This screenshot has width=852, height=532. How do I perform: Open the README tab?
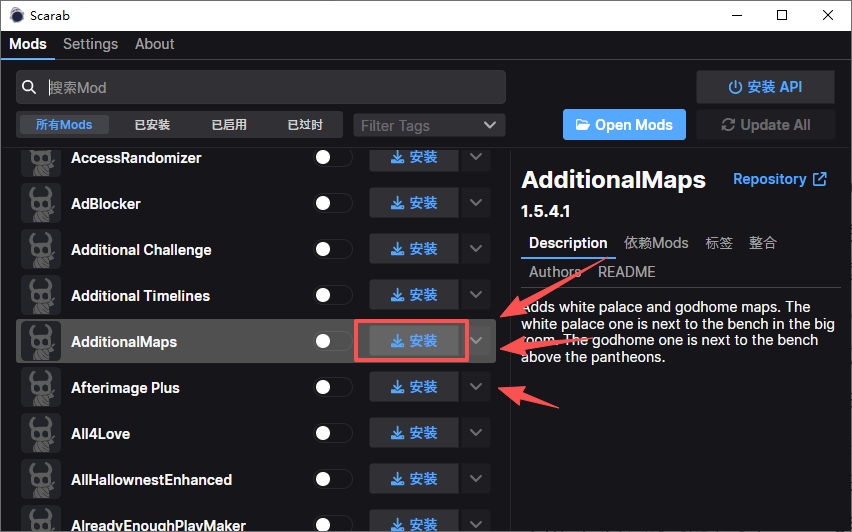[x=627, y=272]
